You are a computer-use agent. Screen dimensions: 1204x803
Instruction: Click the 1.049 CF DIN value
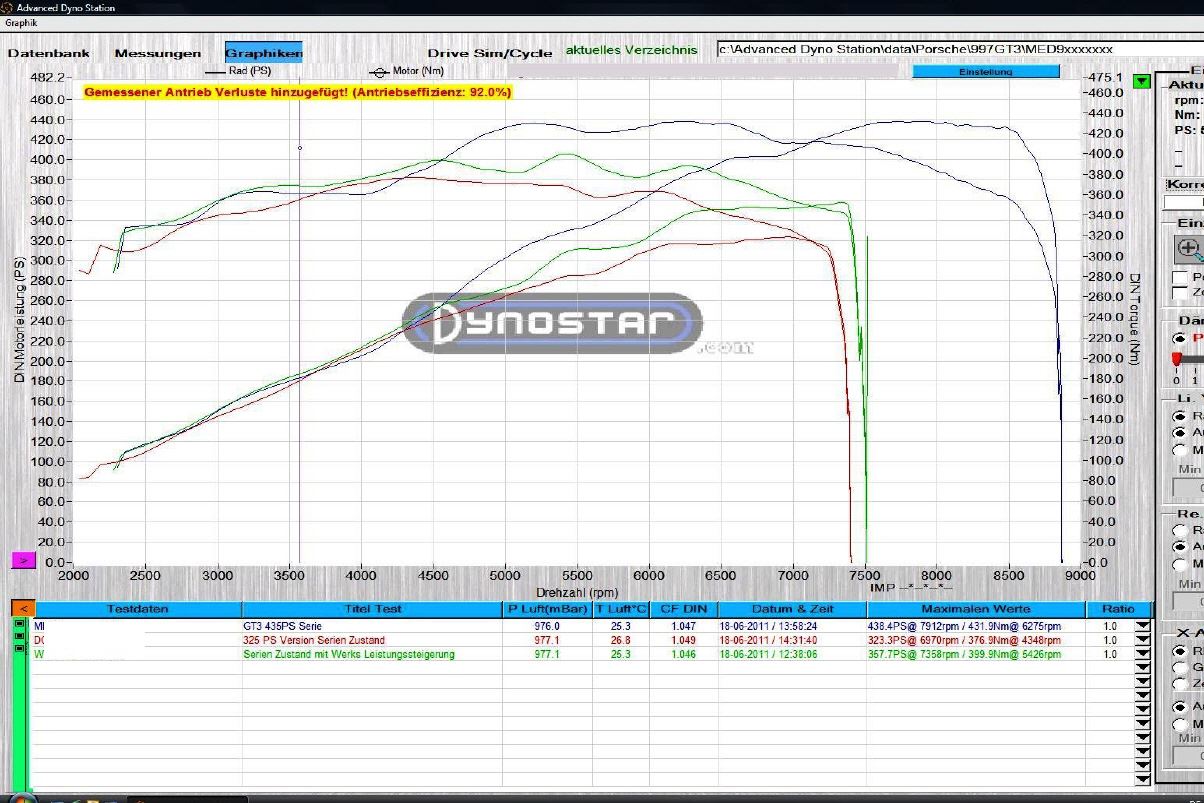pos(683,640)
